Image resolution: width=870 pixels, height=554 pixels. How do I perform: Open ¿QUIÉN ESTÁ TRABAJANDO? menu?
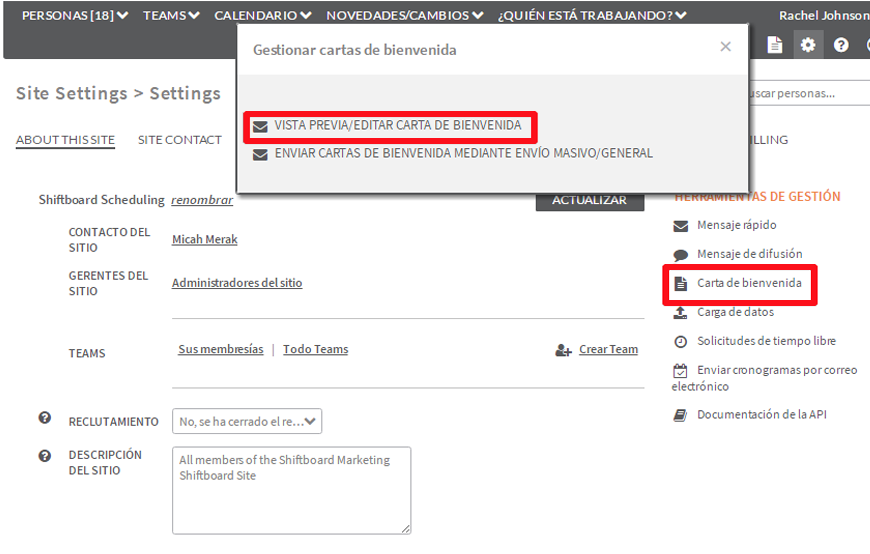[x=592, y=16]
